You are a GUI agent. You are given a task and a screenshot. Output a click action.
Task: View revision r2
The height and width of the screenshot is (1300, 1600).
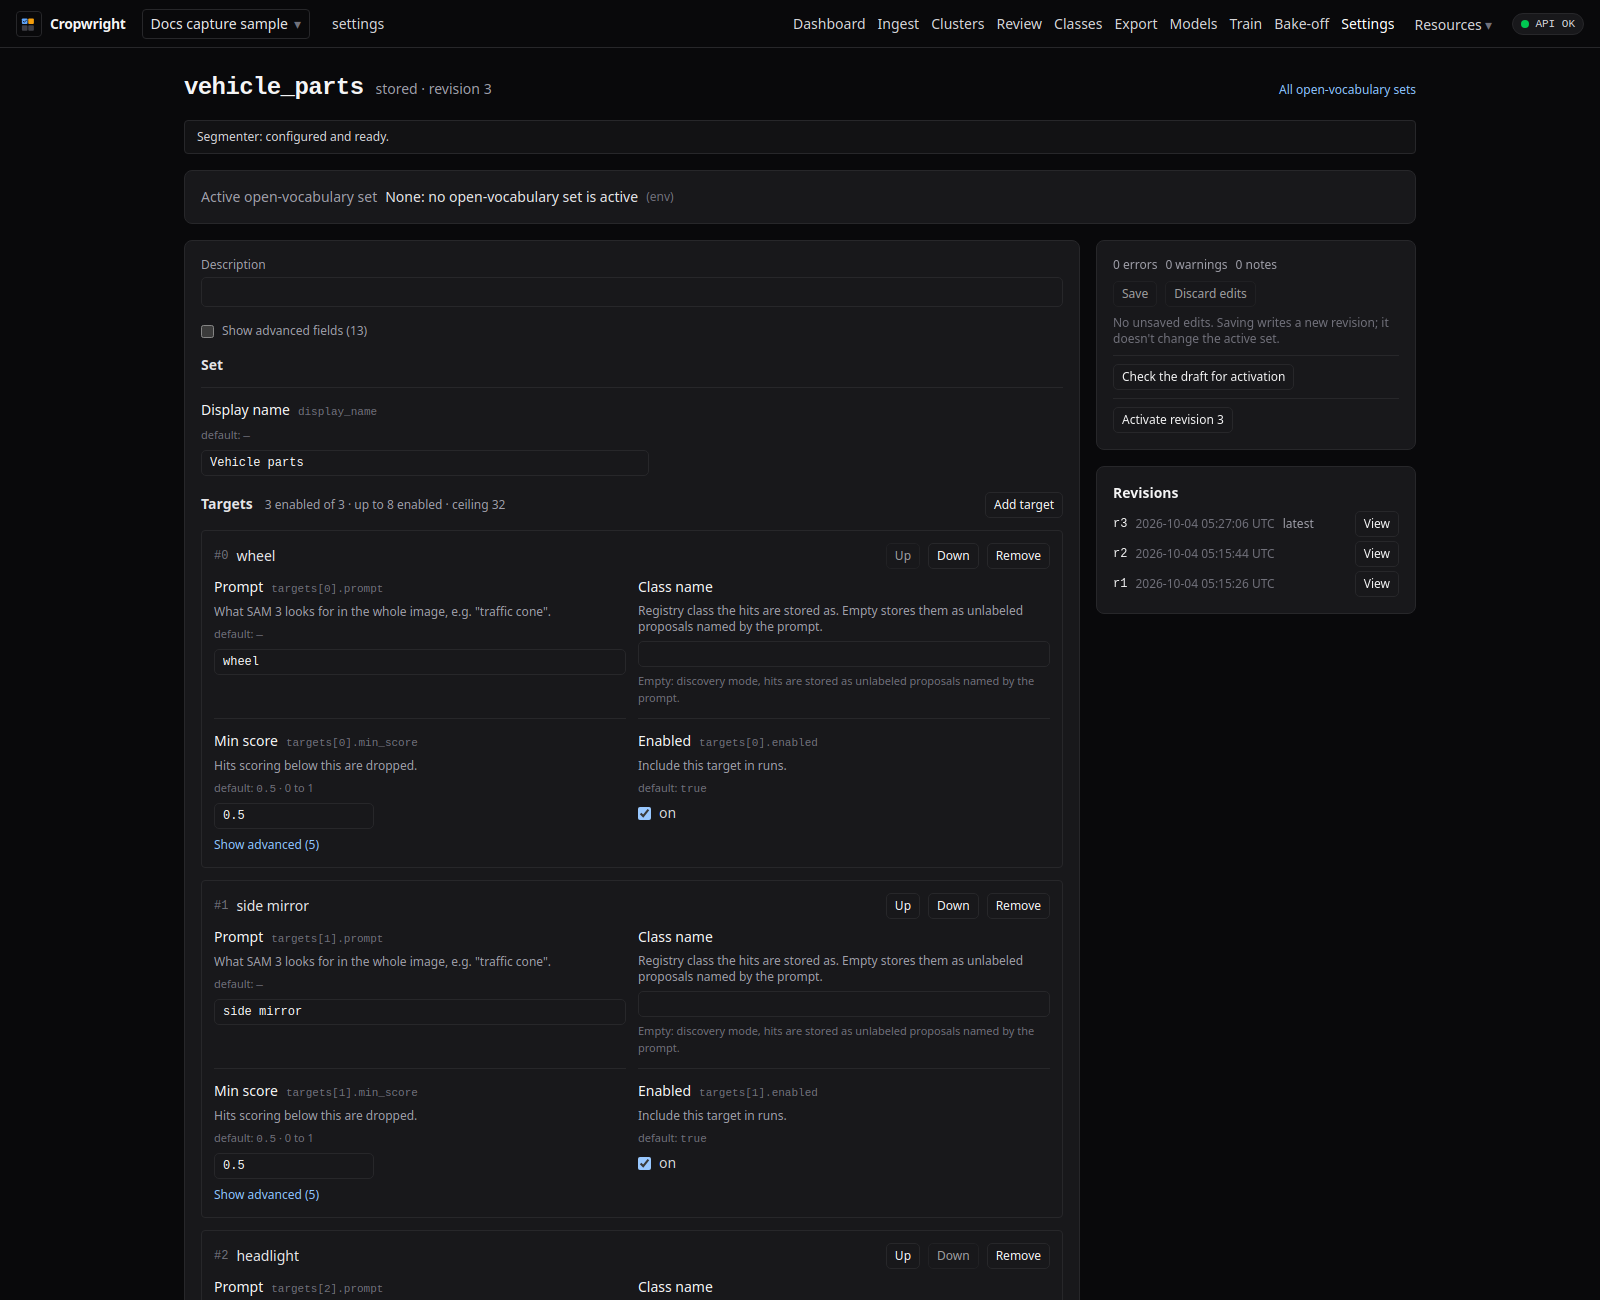(x=1376, y=554)
